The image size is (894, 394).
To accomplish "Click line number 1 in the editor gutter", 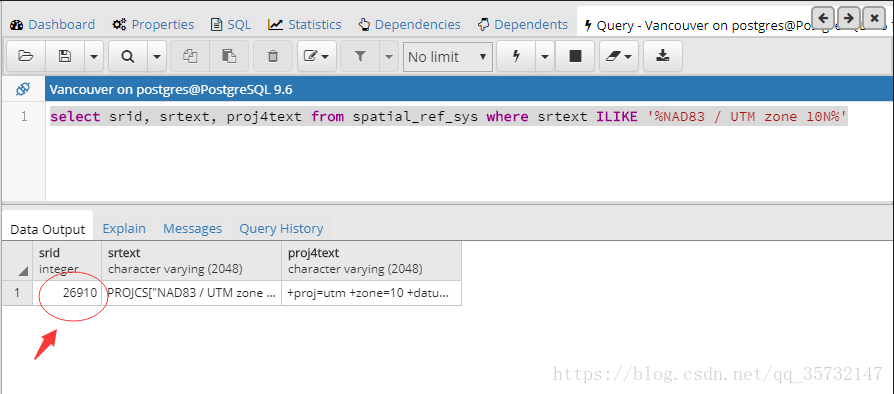I will point(24,117).
